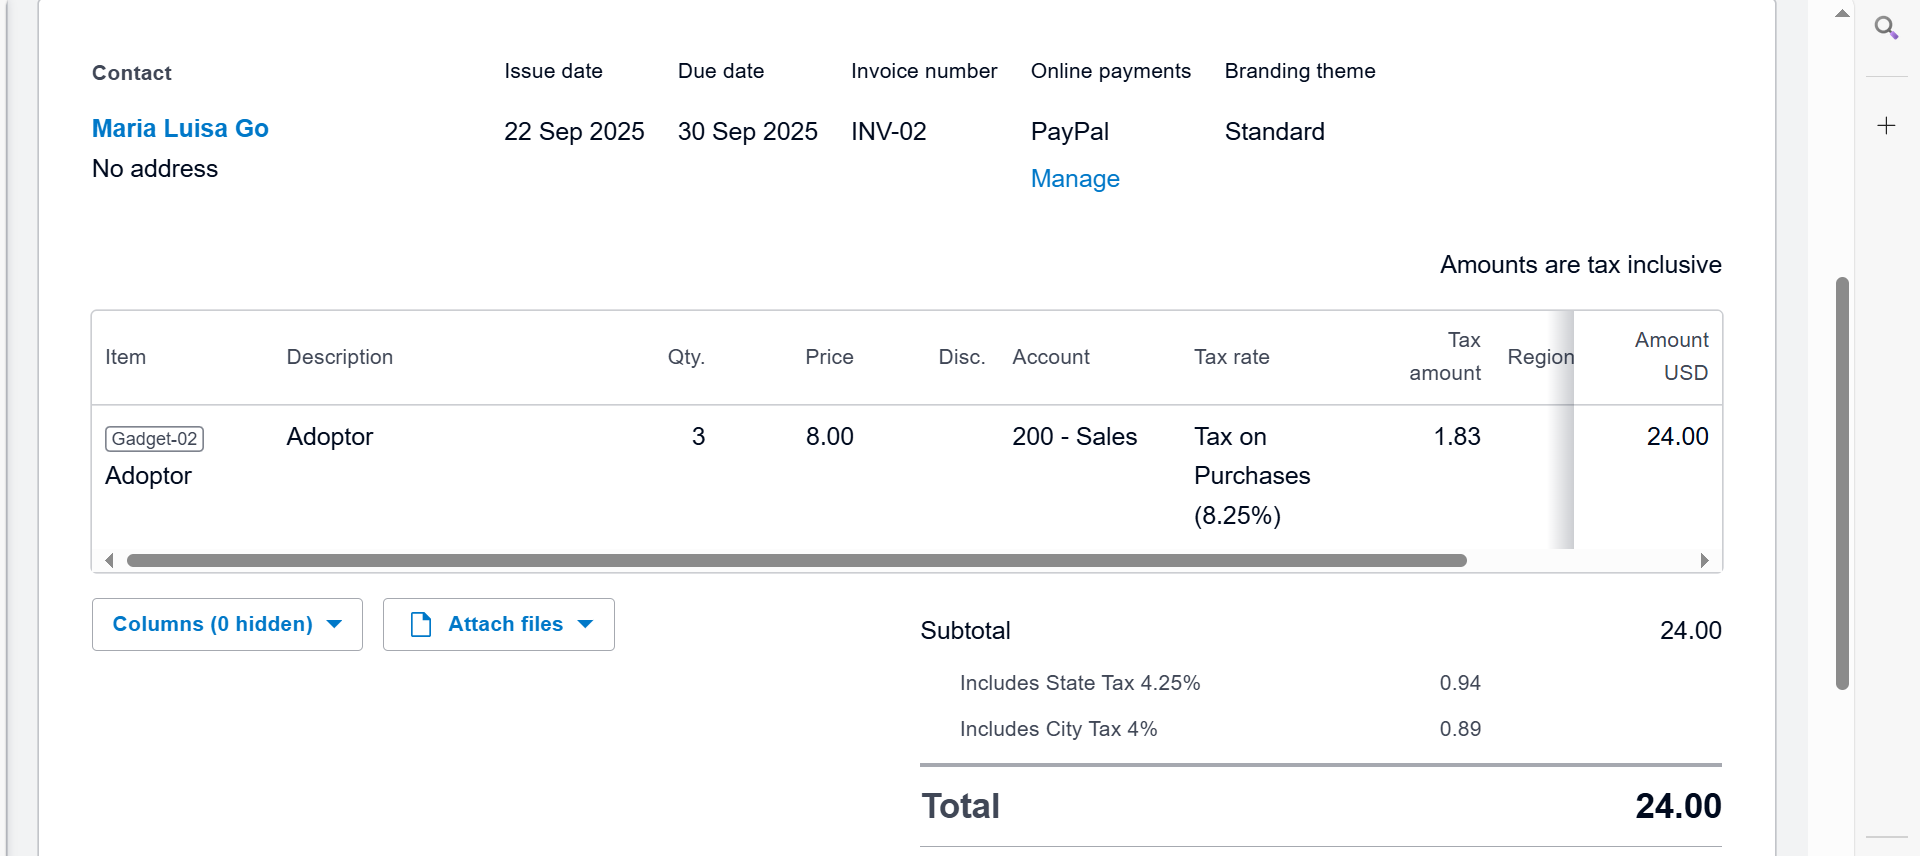1920x856 pixels.
Task: Click the plus icon in sidebar
Action: 1886,125
